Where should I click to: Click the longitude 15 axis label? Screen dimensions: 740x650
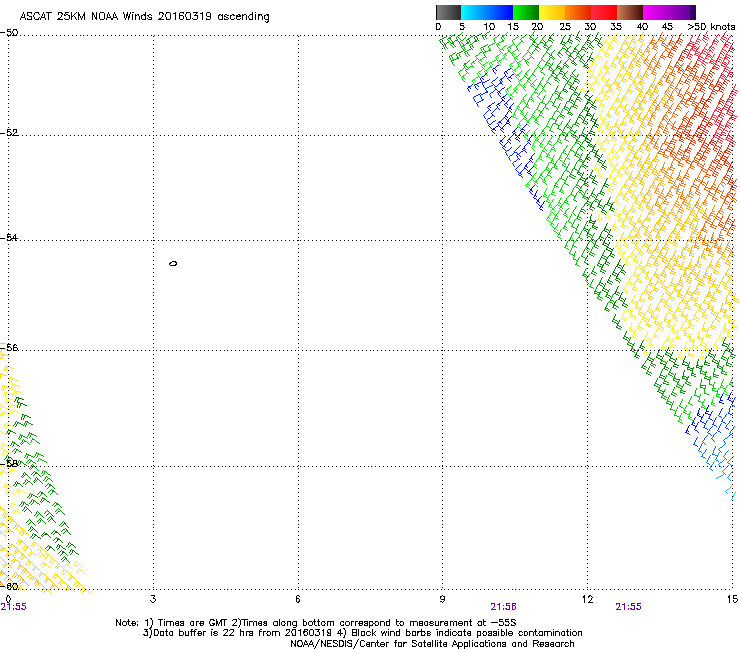coord(732,599)
